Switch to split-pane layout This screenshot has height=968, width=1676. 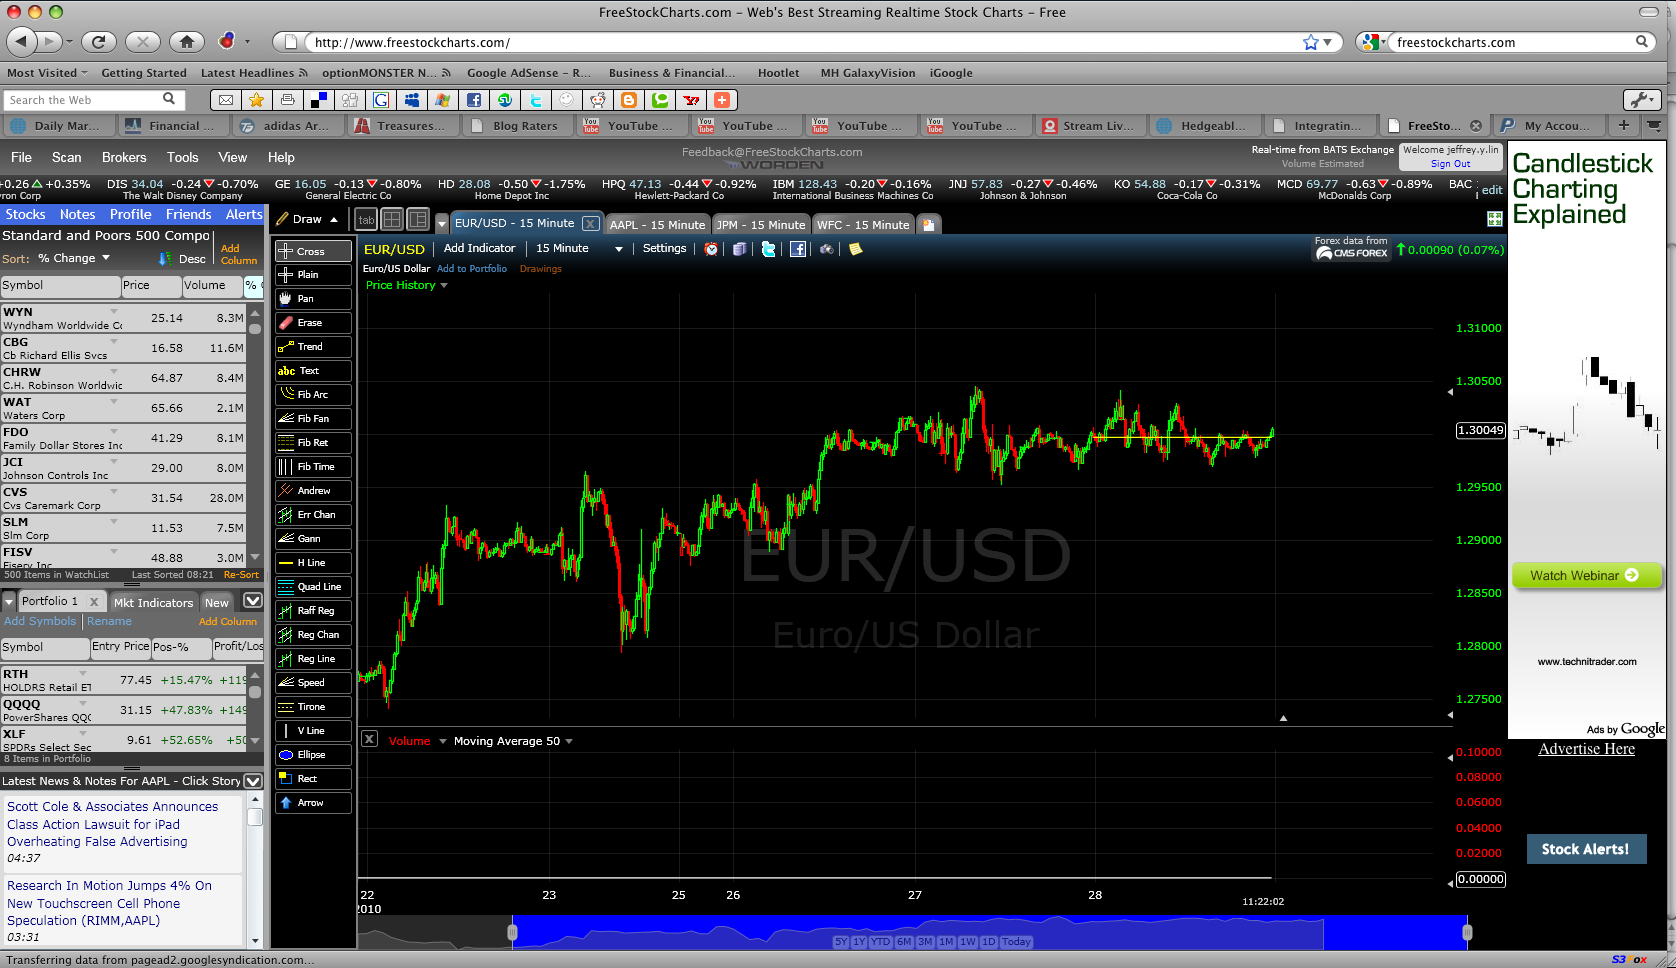coord(418,220)
